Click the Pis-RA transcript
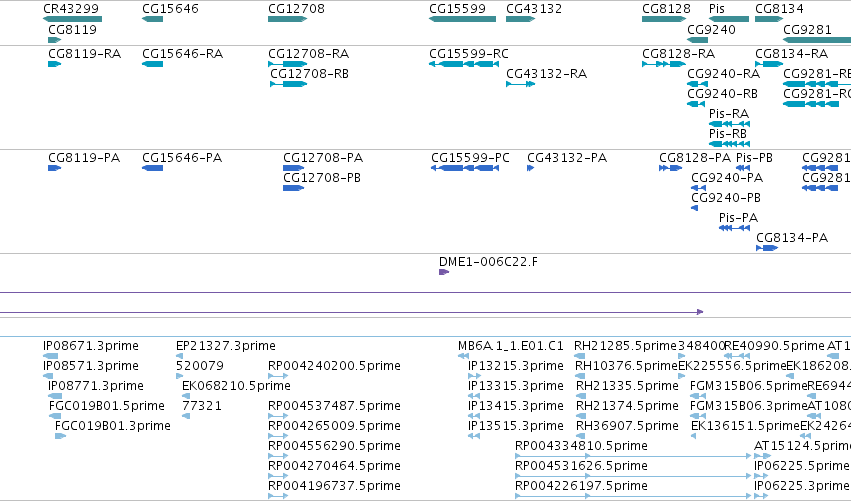 [729, 124]
